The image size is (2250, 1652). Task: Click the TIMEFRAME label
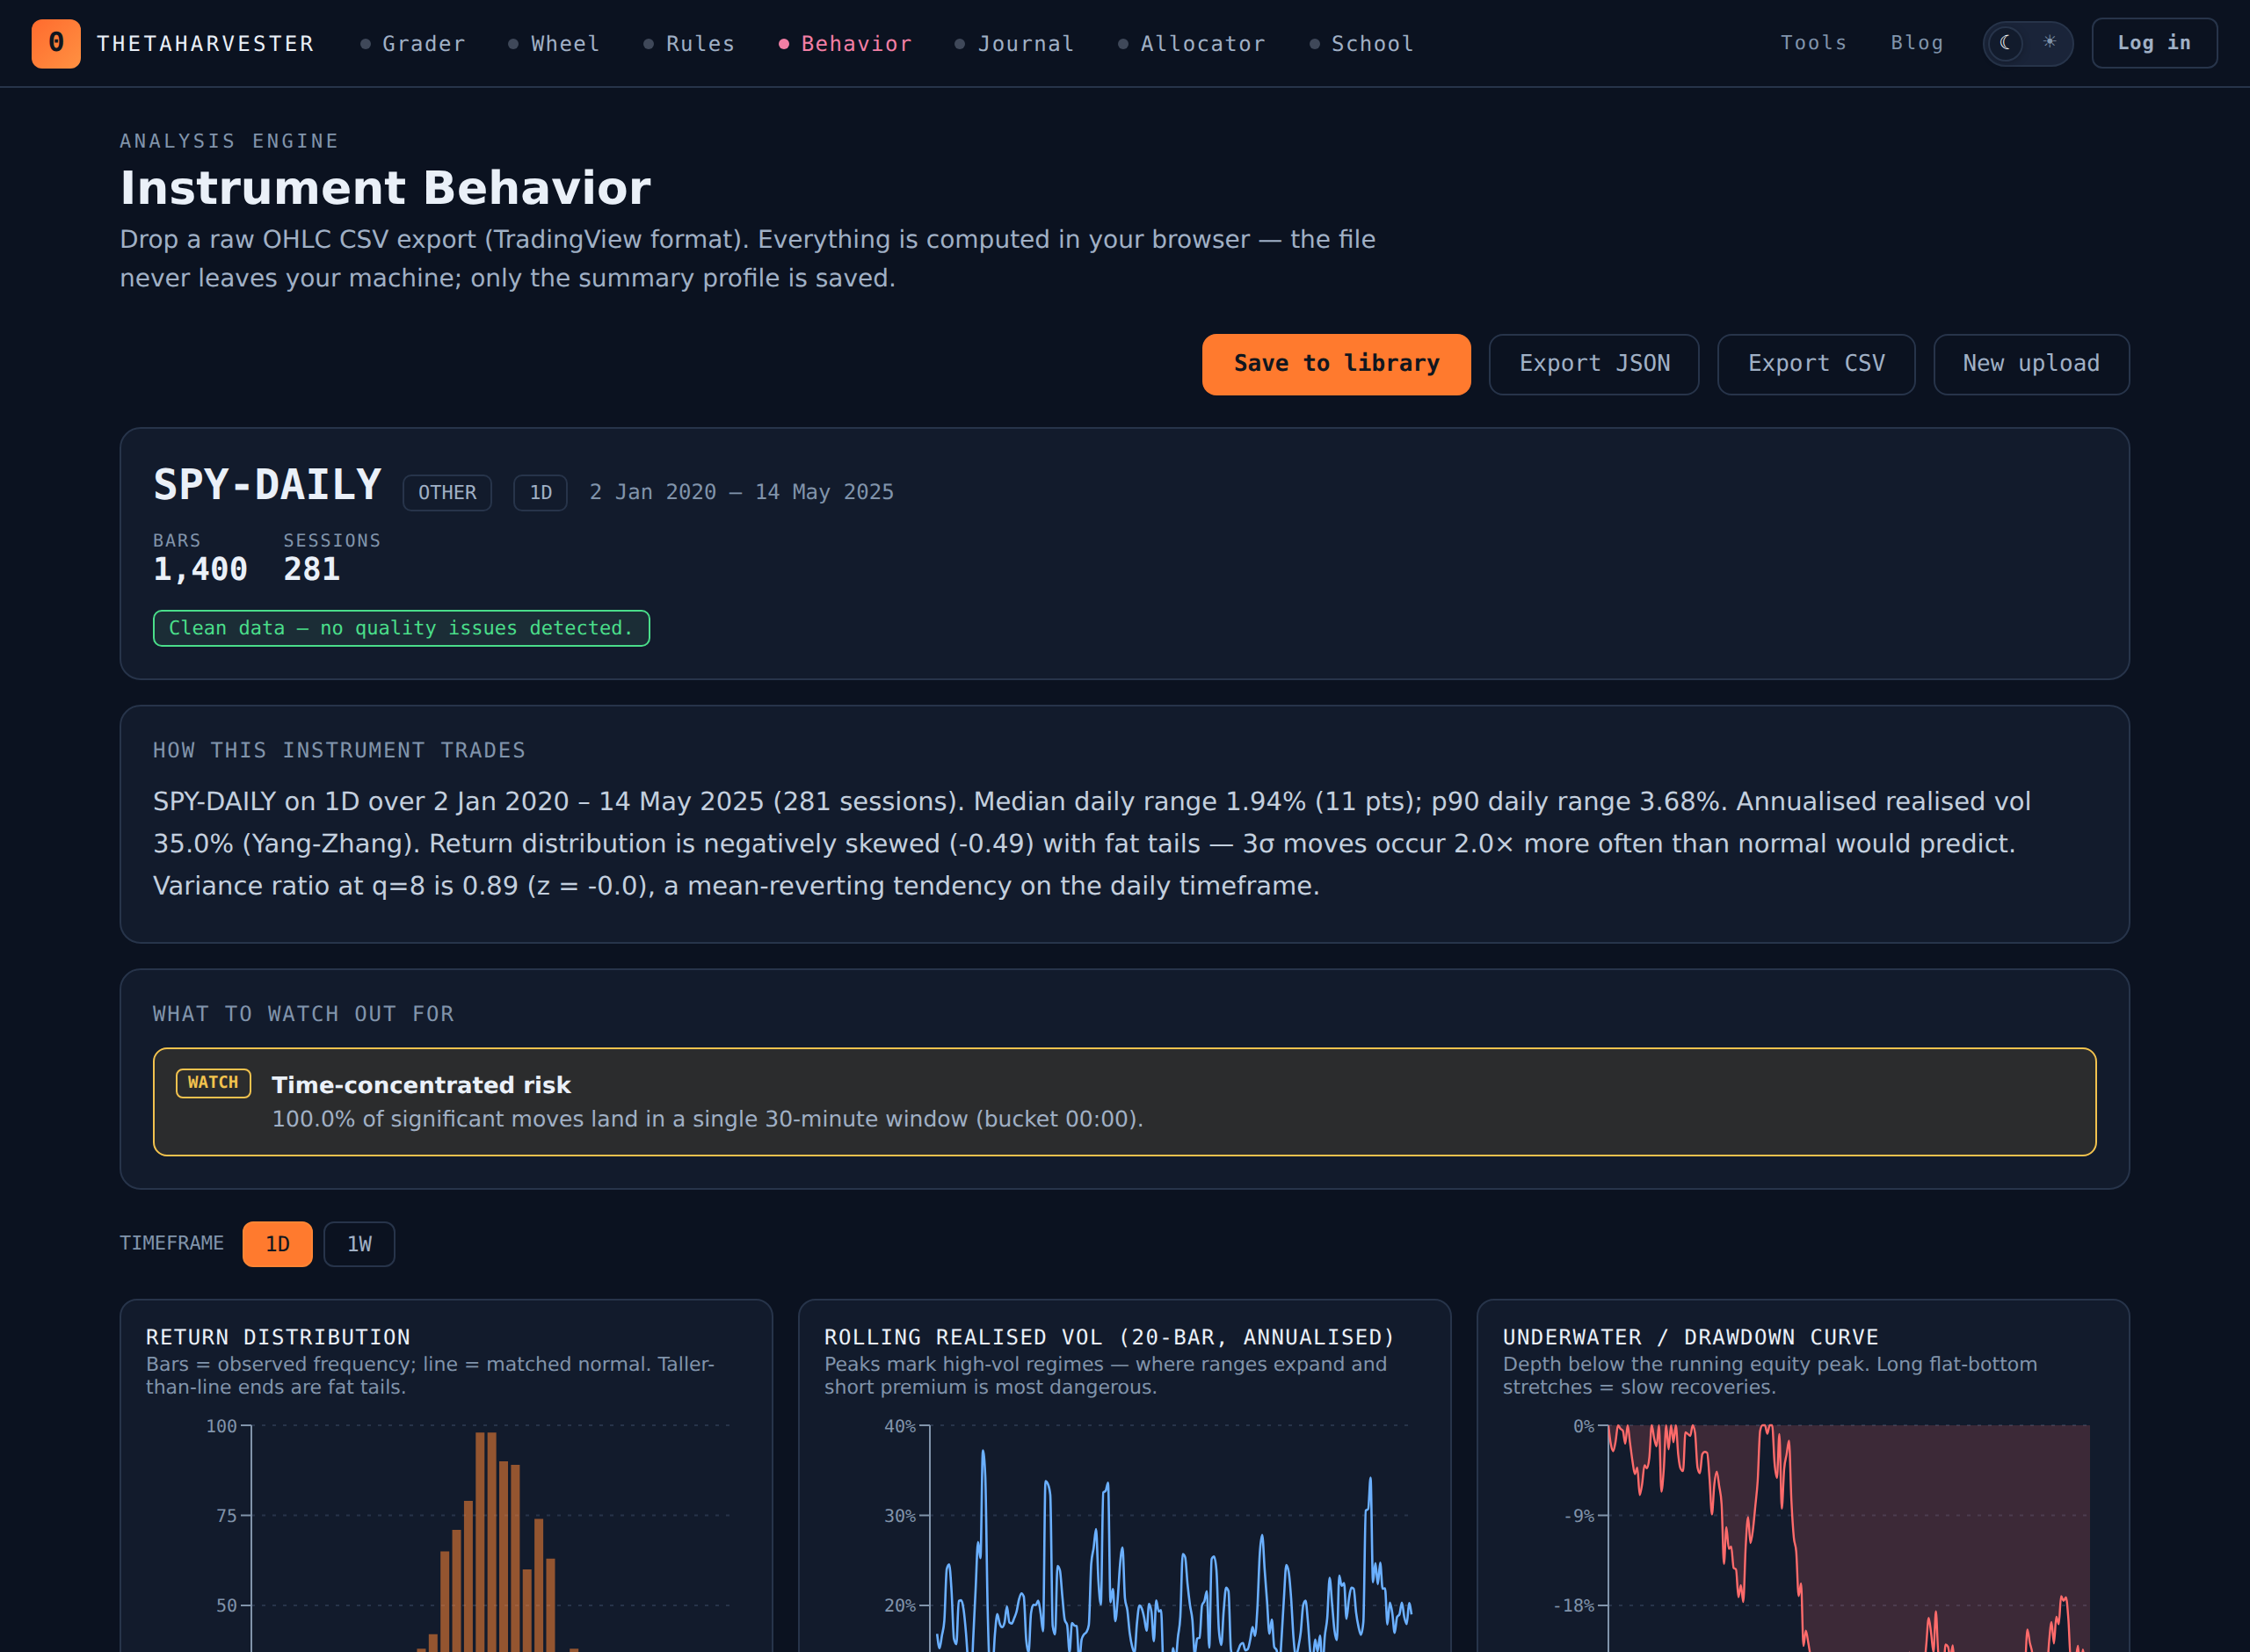[172, 1243]
